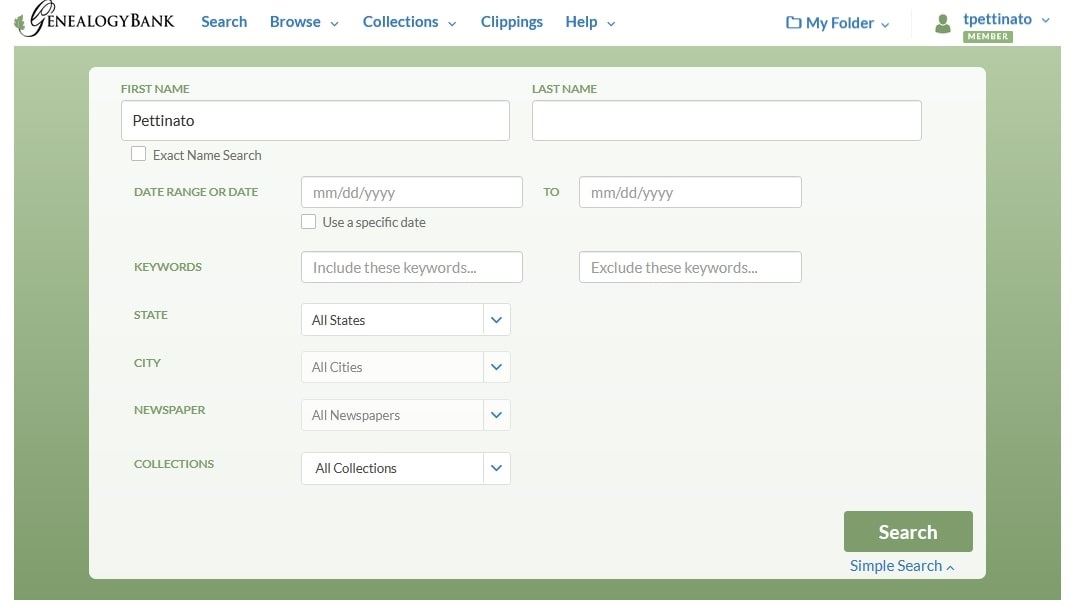Check Use a specific date
The width and height of the screenshot is (1075, 610).
(x=309, y=221)
